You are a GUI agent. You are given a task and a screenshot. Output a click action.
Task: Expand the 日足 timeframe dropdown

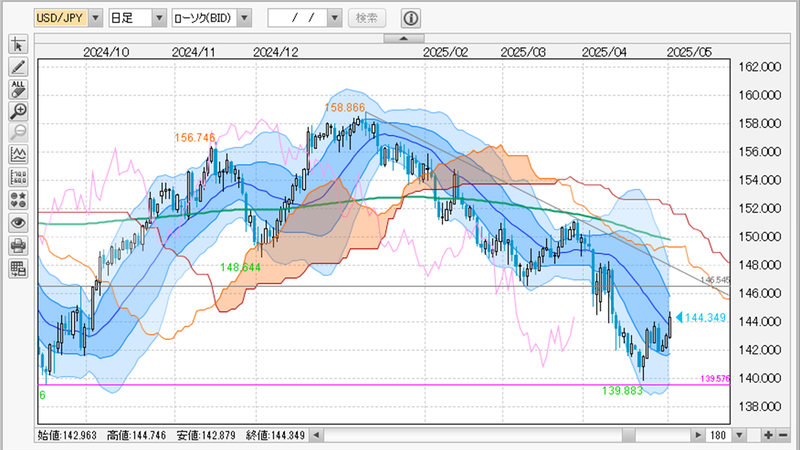(x=160, y=18)
